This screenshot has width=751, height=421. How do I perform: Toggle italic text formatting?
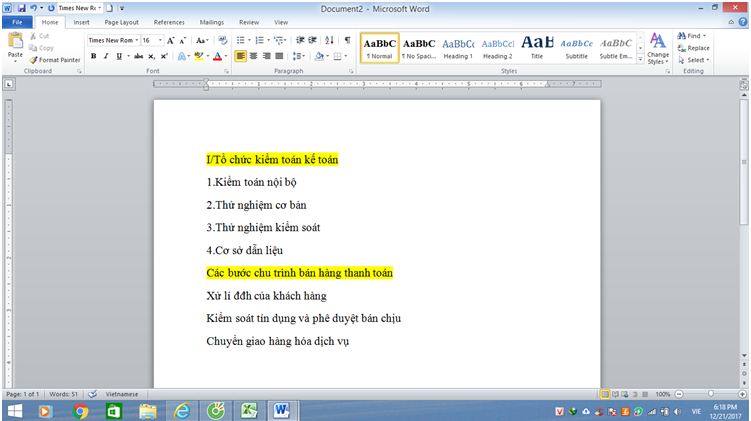coord(106,56)
